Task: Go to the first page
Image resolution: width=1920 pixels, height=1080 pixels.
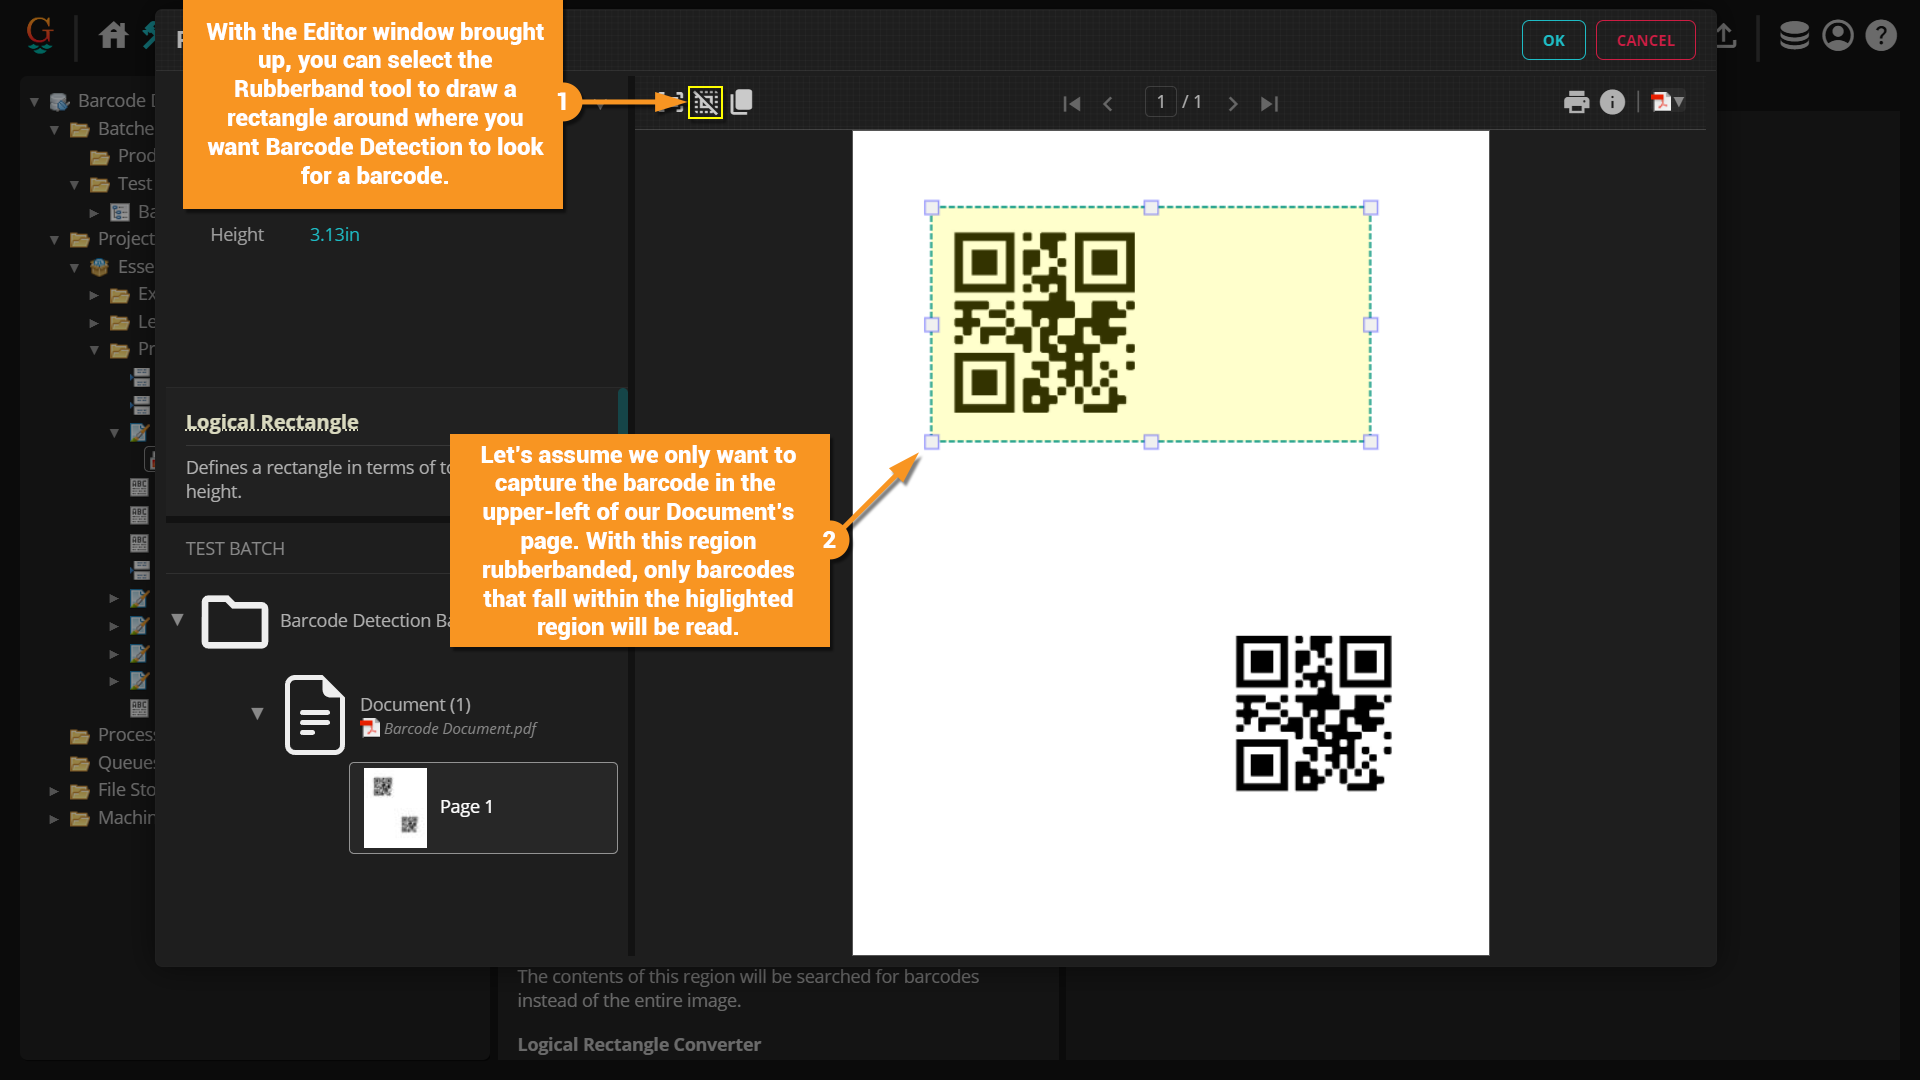Action: tap(1071, 103)
